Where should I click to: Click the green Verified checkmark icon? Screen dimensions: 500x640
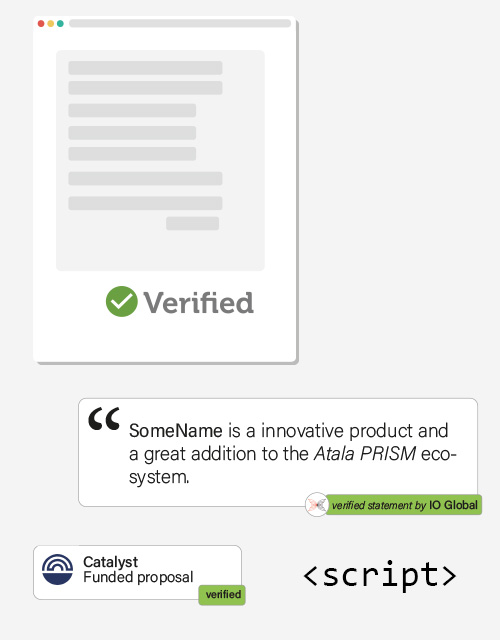tap(122, 301)
